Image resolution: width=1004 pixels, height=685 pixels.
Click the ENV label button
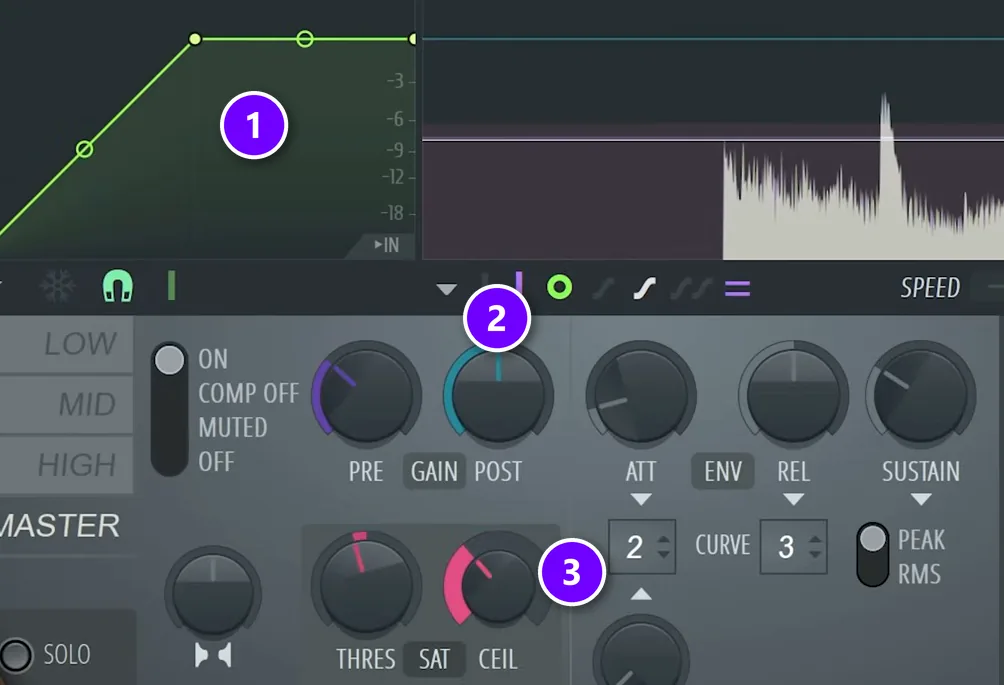723,472
